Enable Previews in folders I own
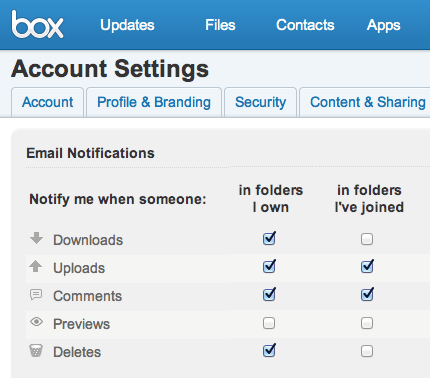The image size is (430, 378). [x=269, y=323]
